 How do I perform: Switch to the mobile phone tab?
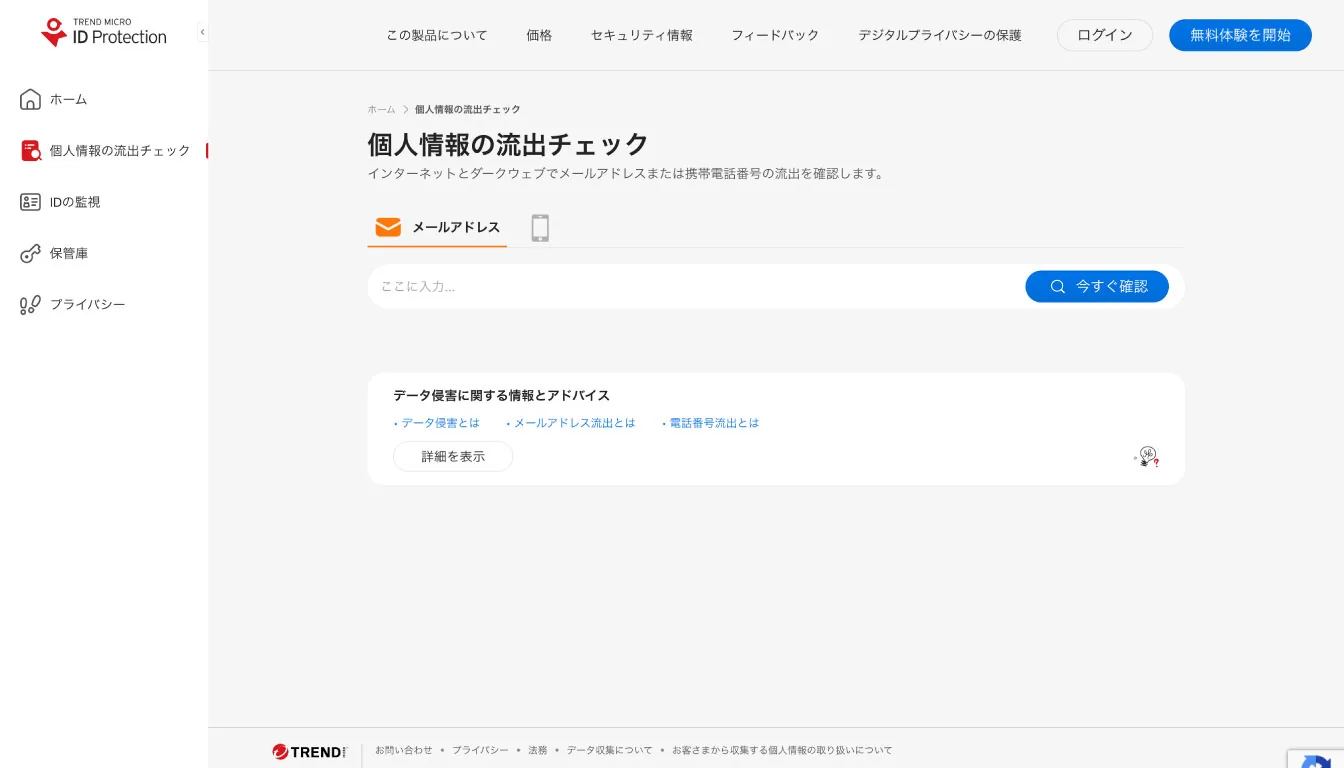click(540, 228)
